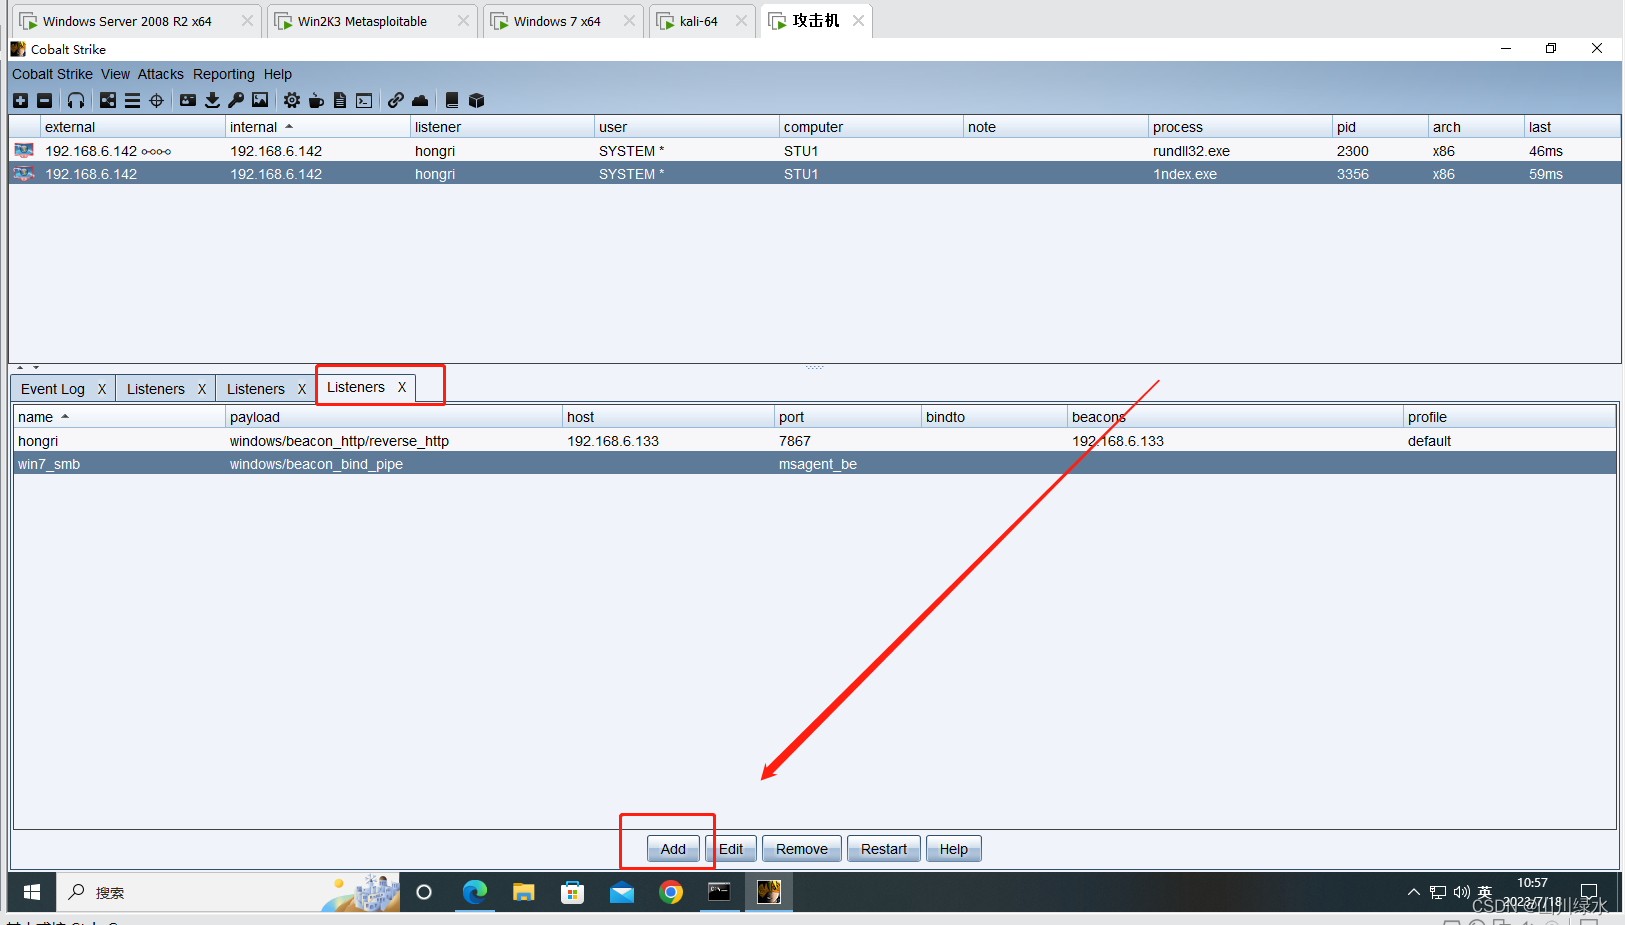Open the Cobalt Strike menu

[52, 74]
